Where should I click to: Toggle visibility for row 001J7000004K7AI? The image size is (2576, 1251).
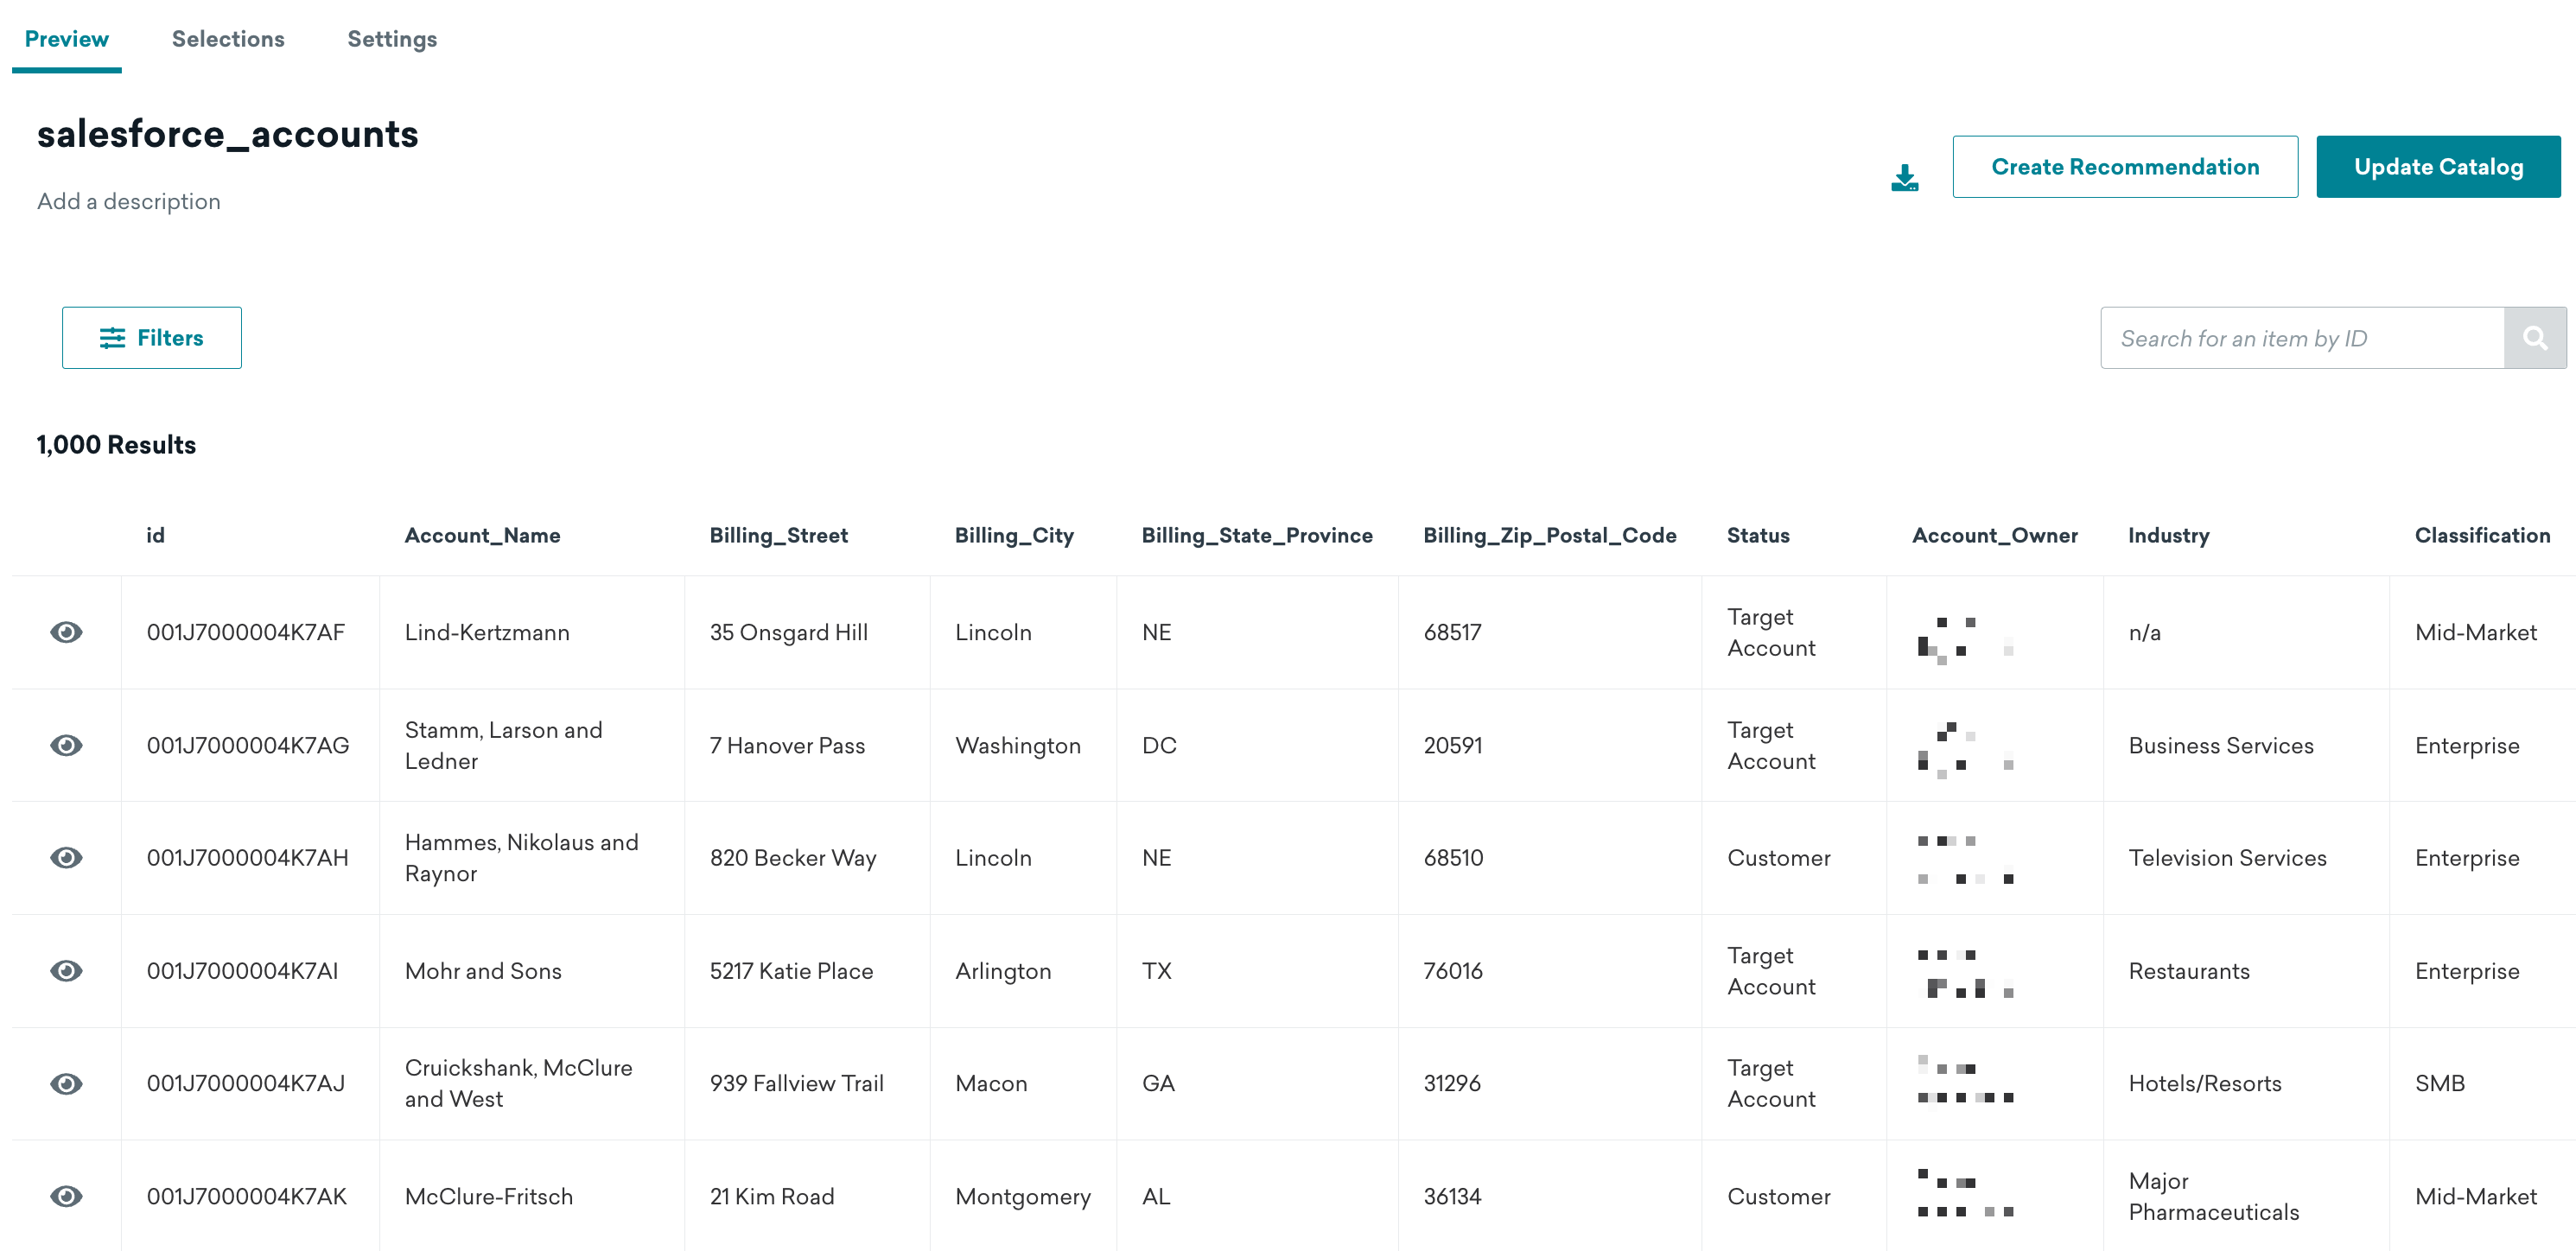67,970
